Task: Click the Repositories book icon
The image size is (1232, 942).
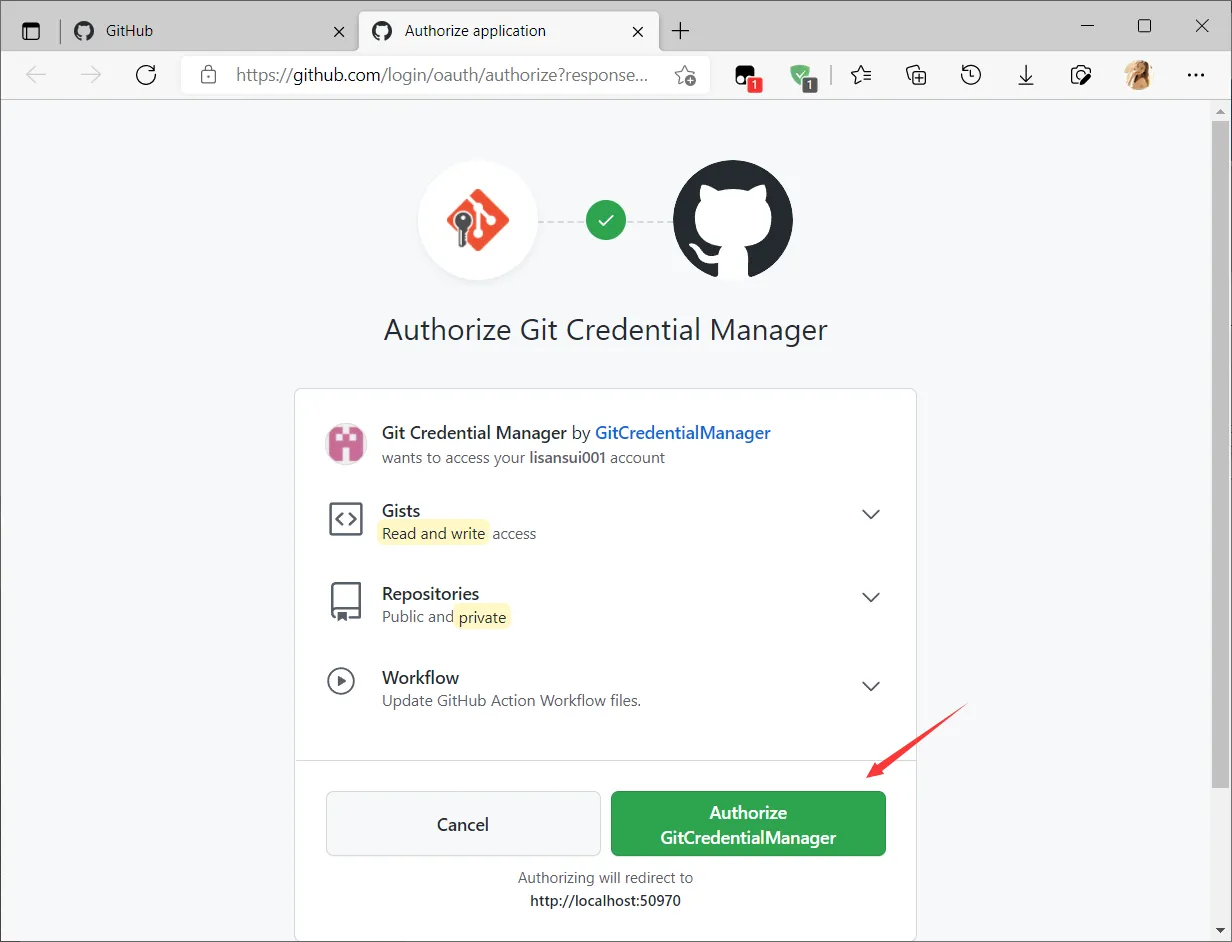Action: pyautogui.click(x=346, y=602)
